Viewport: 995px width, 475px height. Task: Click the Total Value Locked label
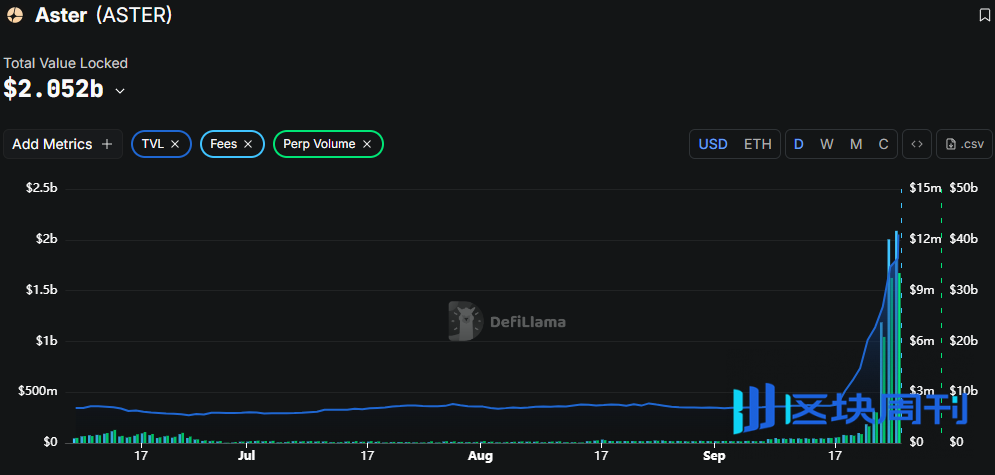coord(66,63)
